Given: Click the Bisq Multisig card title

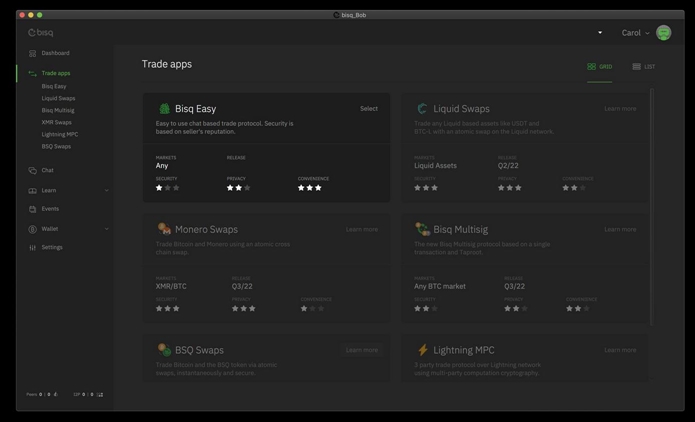Looking at the screenshot, I should (x=461, y=229).
